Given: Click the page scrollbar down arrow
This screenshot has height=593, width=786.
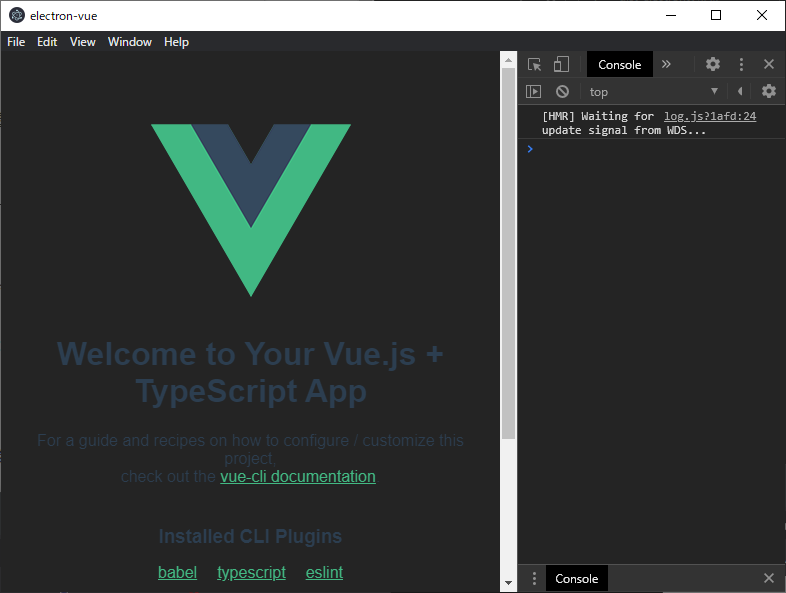Looking at the screenshot, I should coord(508,582).
